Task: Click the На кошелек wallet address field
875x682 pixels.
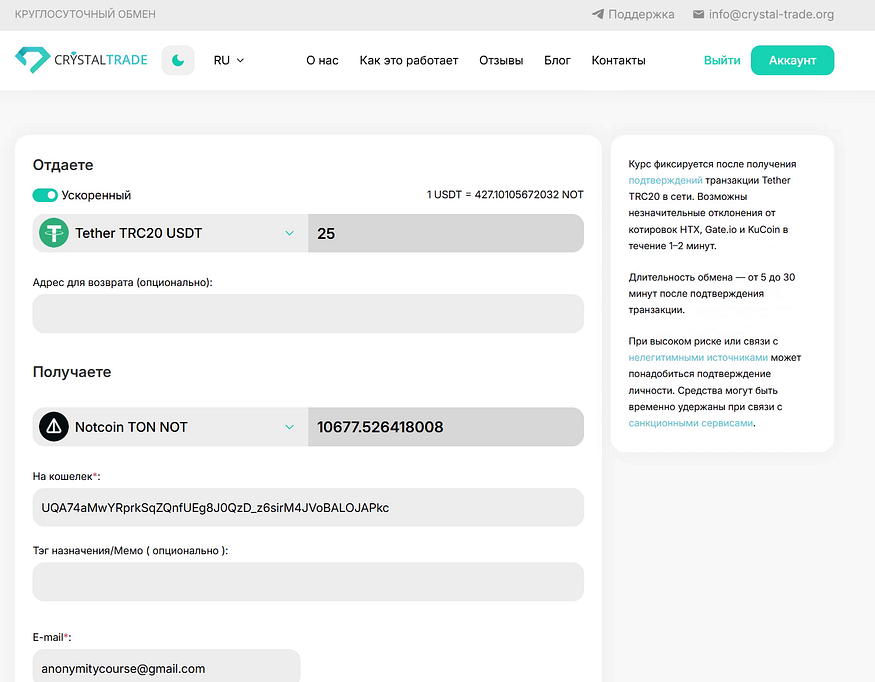Action: coord(308,507)
